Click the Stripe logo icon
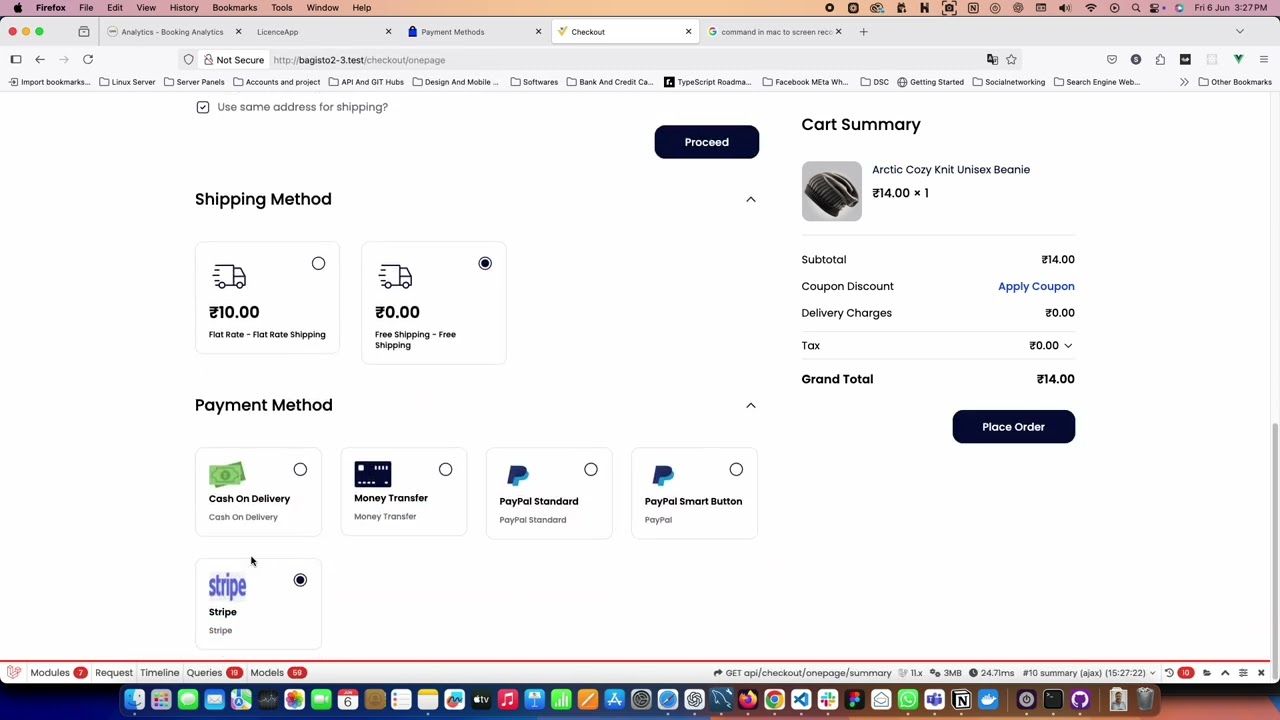The width and height of the screenshot is (1280, 720). (x=227, y=586)
